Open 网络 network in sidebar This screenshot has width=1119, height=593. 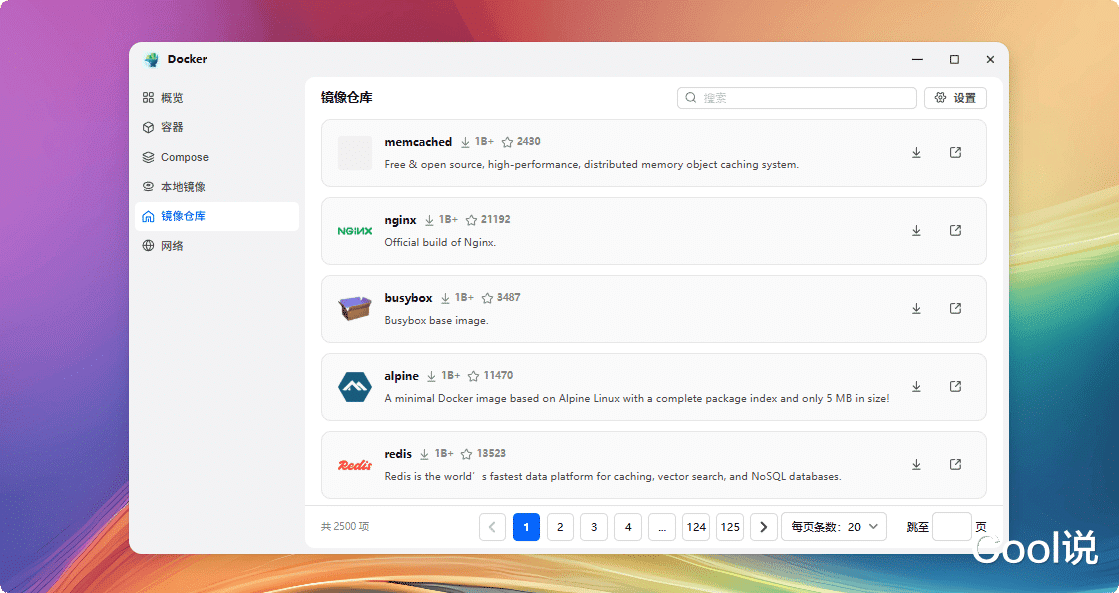tap(217, 245)
